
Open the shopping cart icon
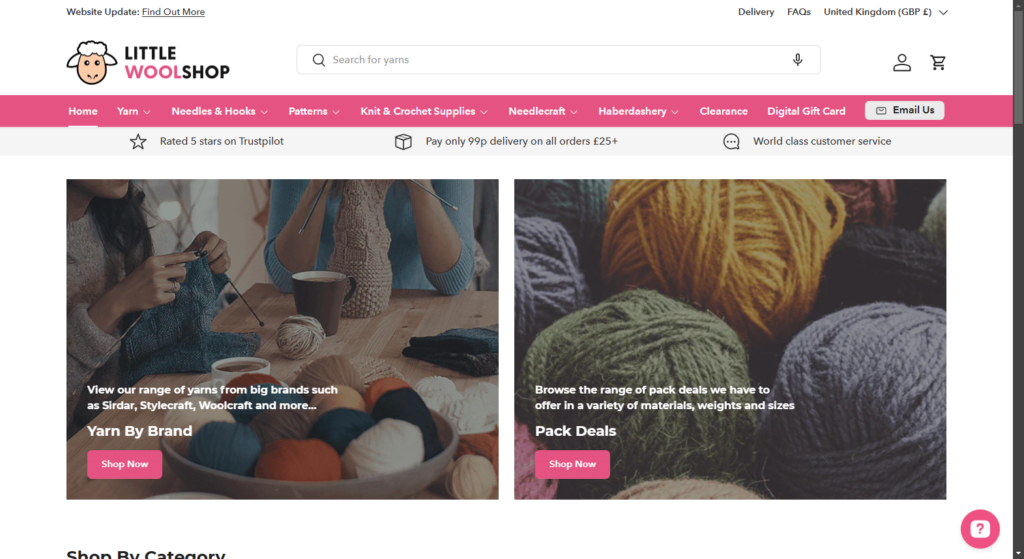tap(938, 63)
